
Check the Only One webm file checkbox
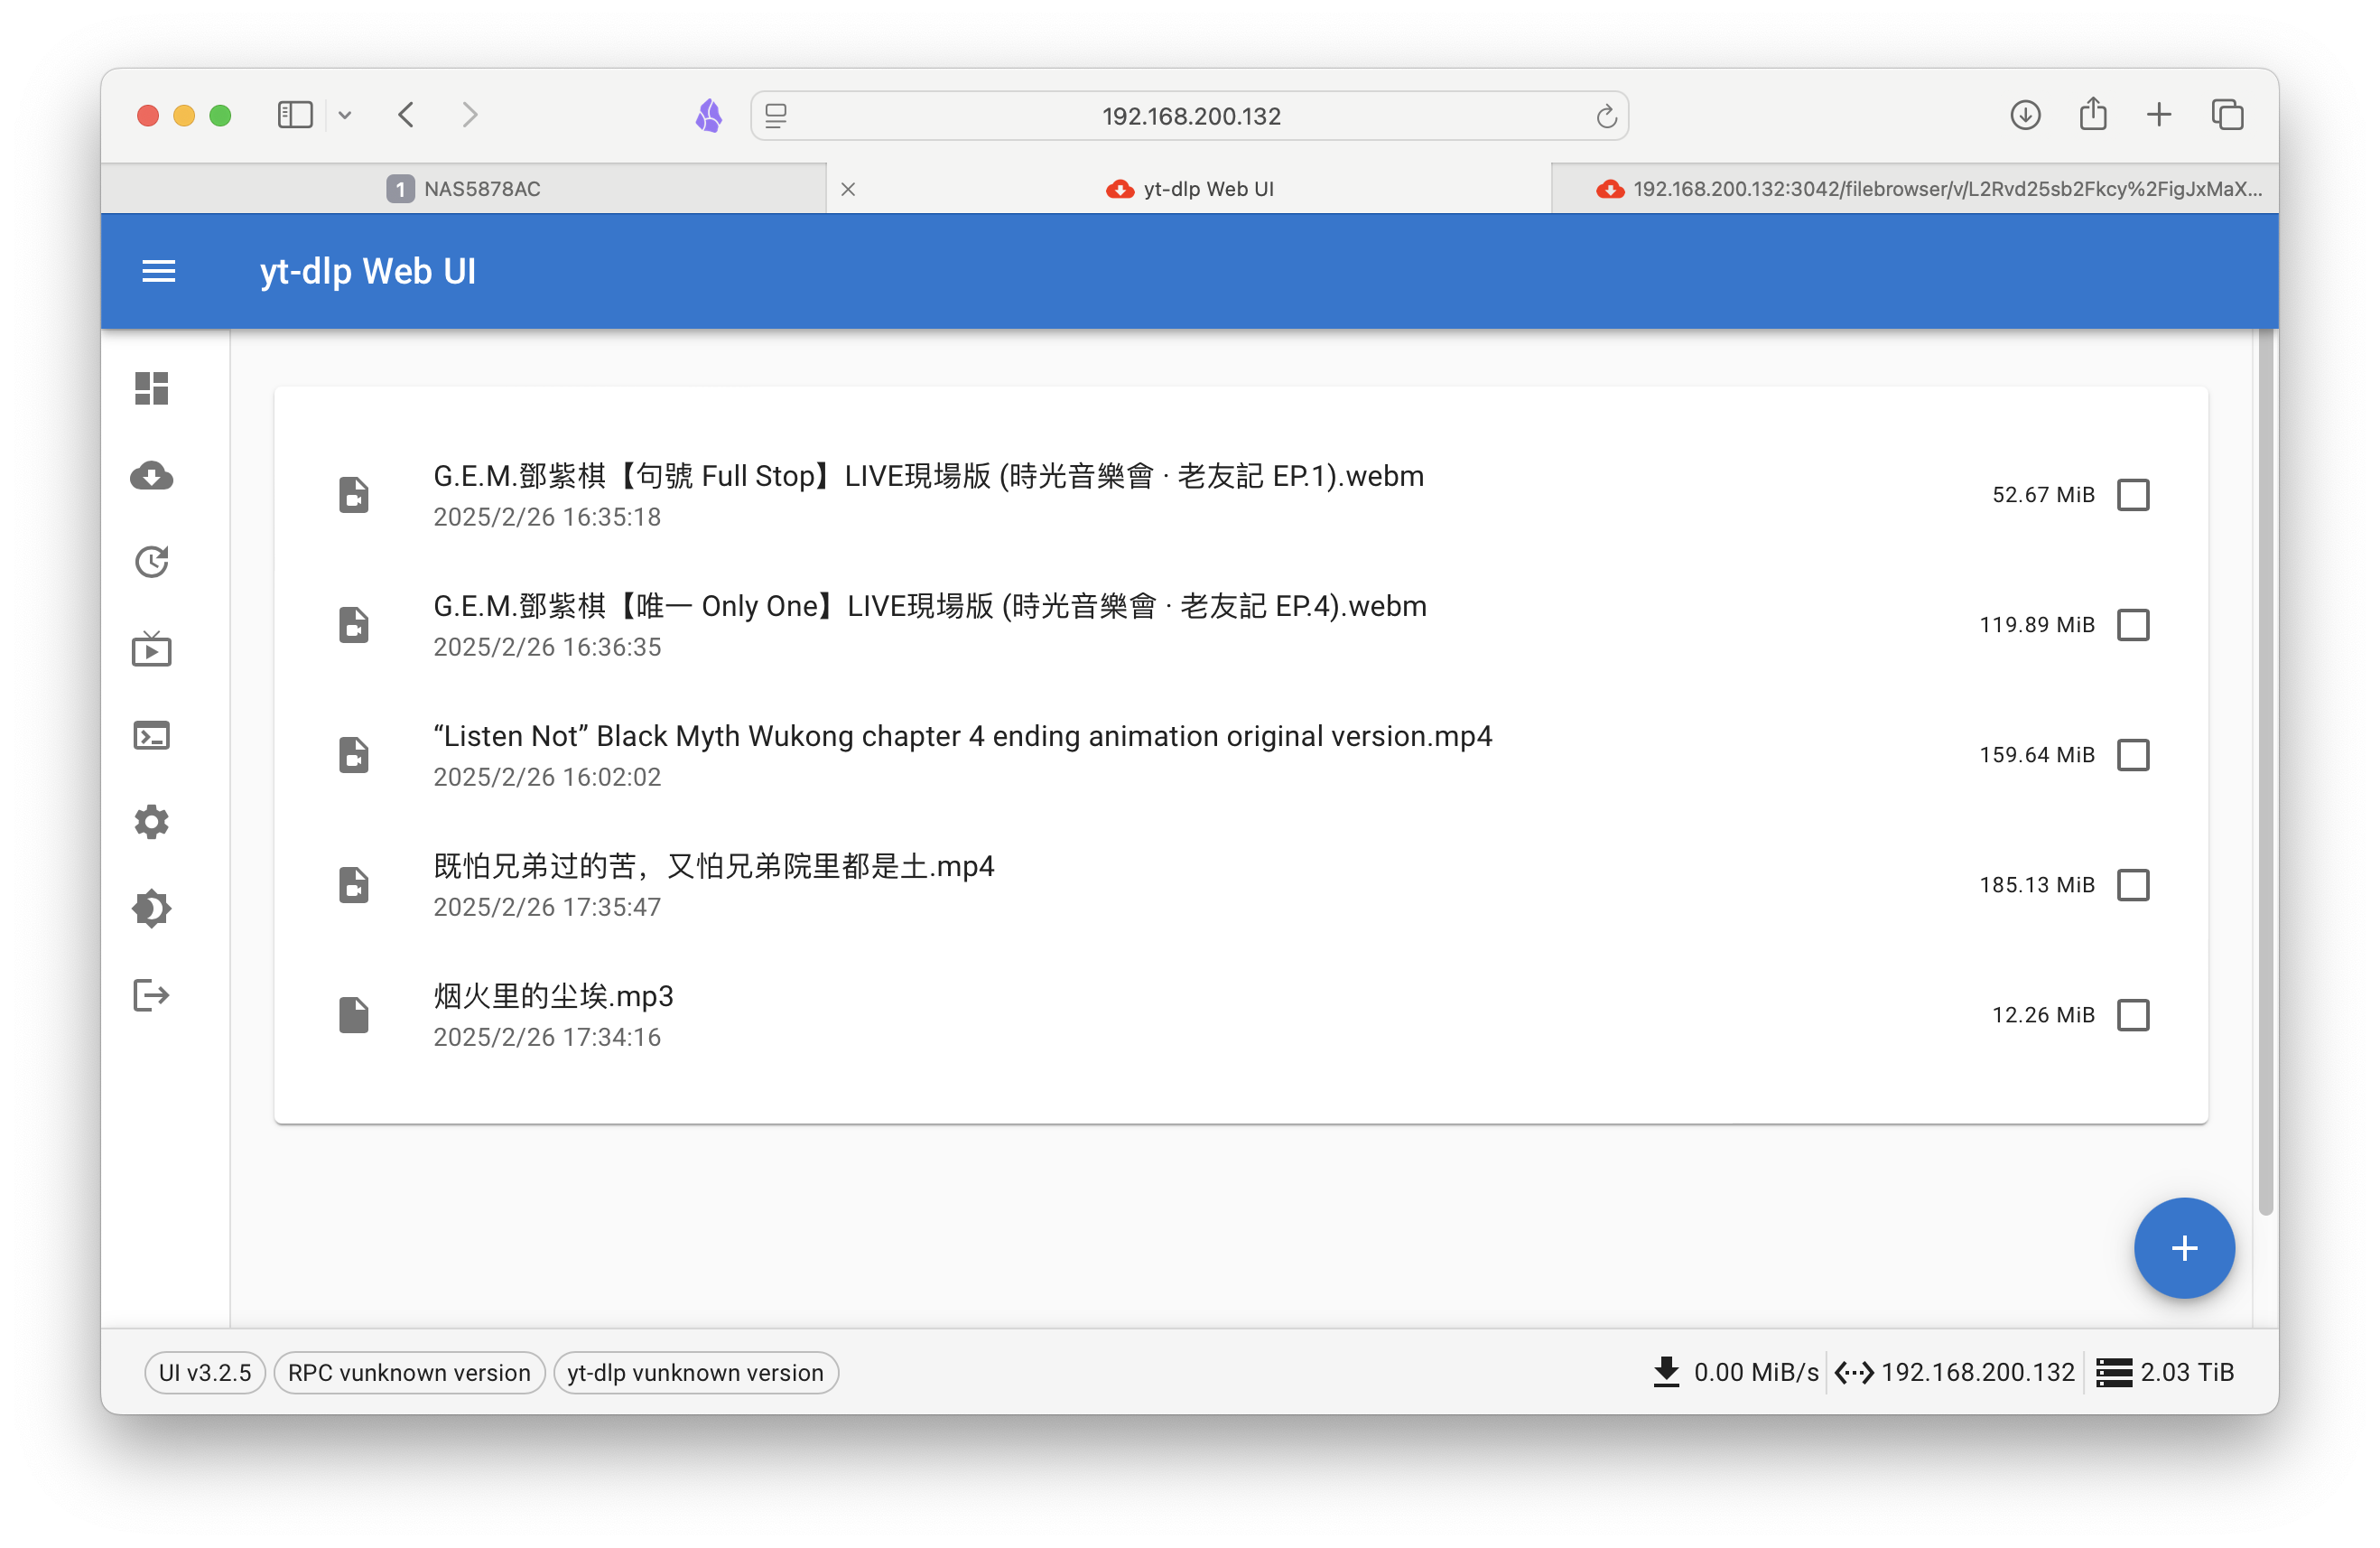2134,625
